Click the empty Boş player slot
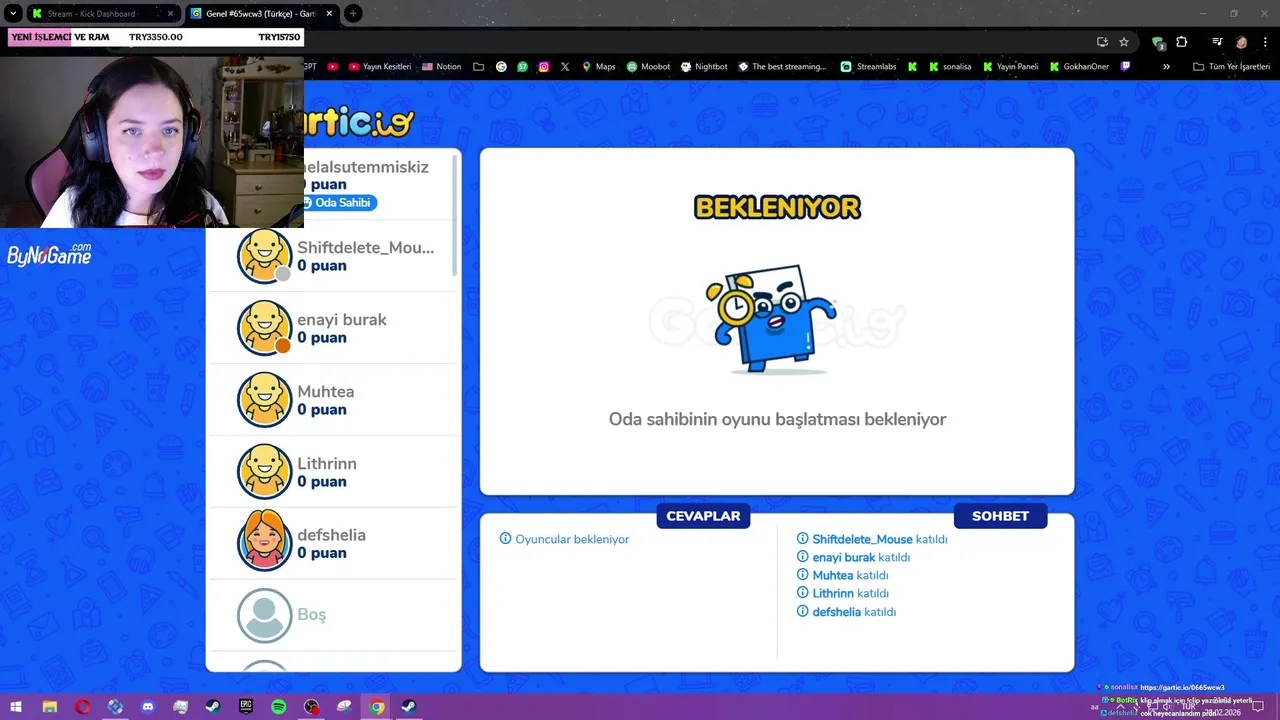This screenshot has width=1280, height=720. [x=332, y=614]
